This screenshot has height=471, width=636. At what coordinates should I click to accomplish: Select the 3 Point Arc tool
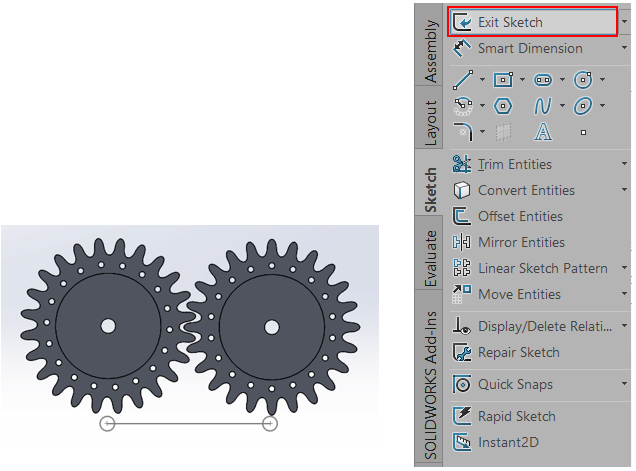click(463, 106)
